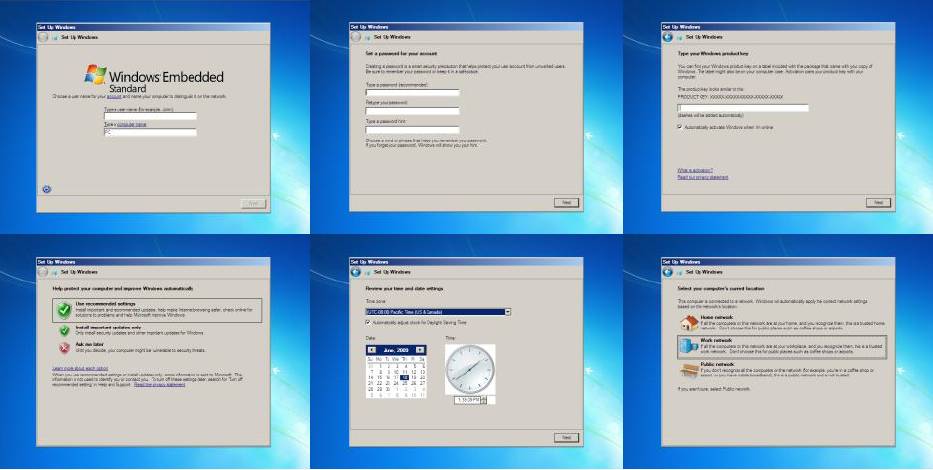Click the 'June, 2009' calendar header
The height and width of the screenshot is (470, 933).
click(x=396, y=350)
